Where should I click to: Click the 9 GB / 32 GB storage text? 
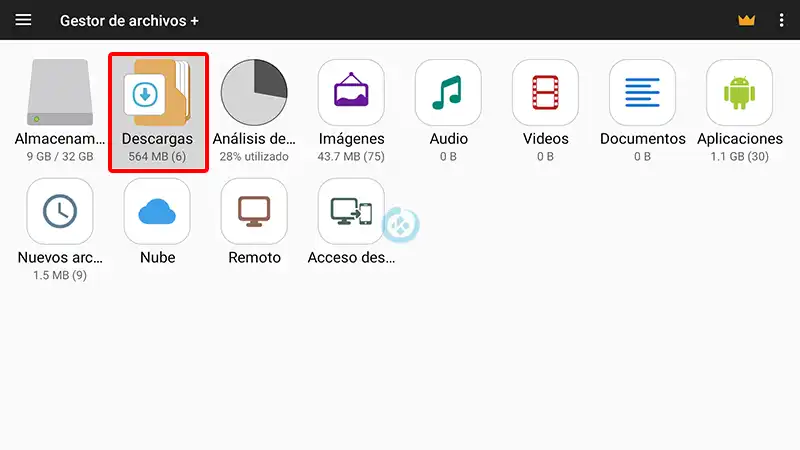click(x=60, y=157)
